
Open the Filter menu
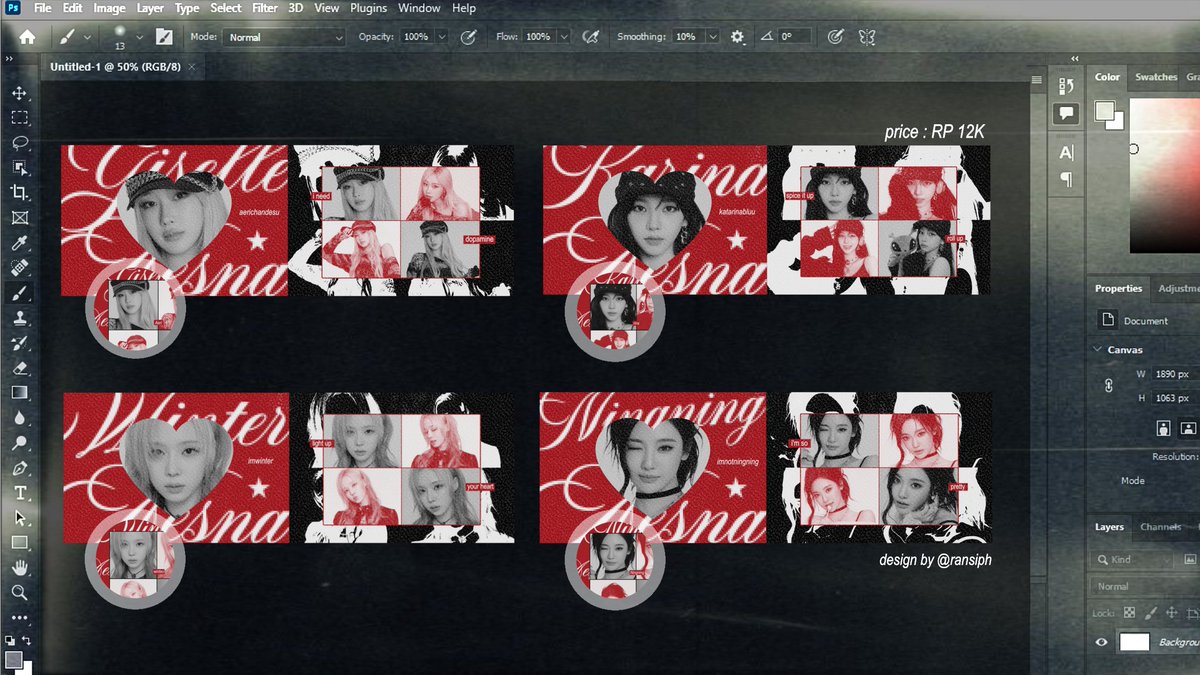pos(265,8)
